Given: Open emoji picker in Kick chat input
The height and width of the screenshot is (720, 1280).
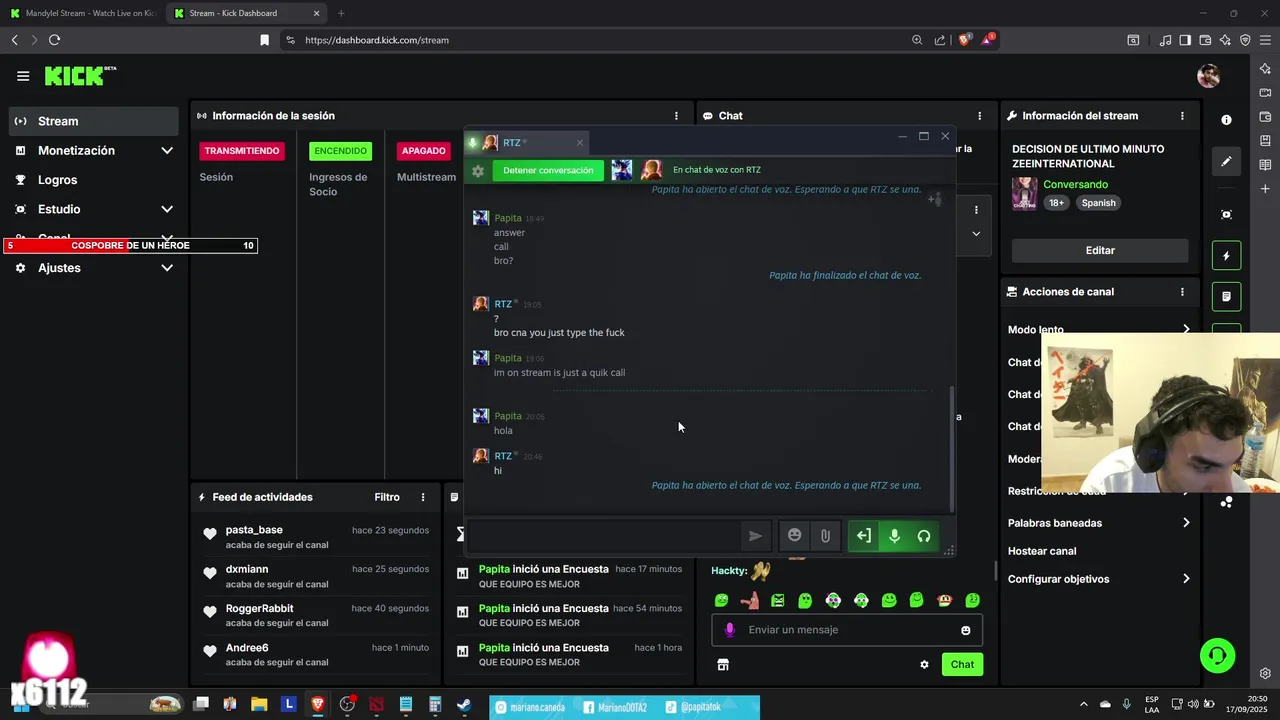Looking at the screenshot, I should coord(966,630).
